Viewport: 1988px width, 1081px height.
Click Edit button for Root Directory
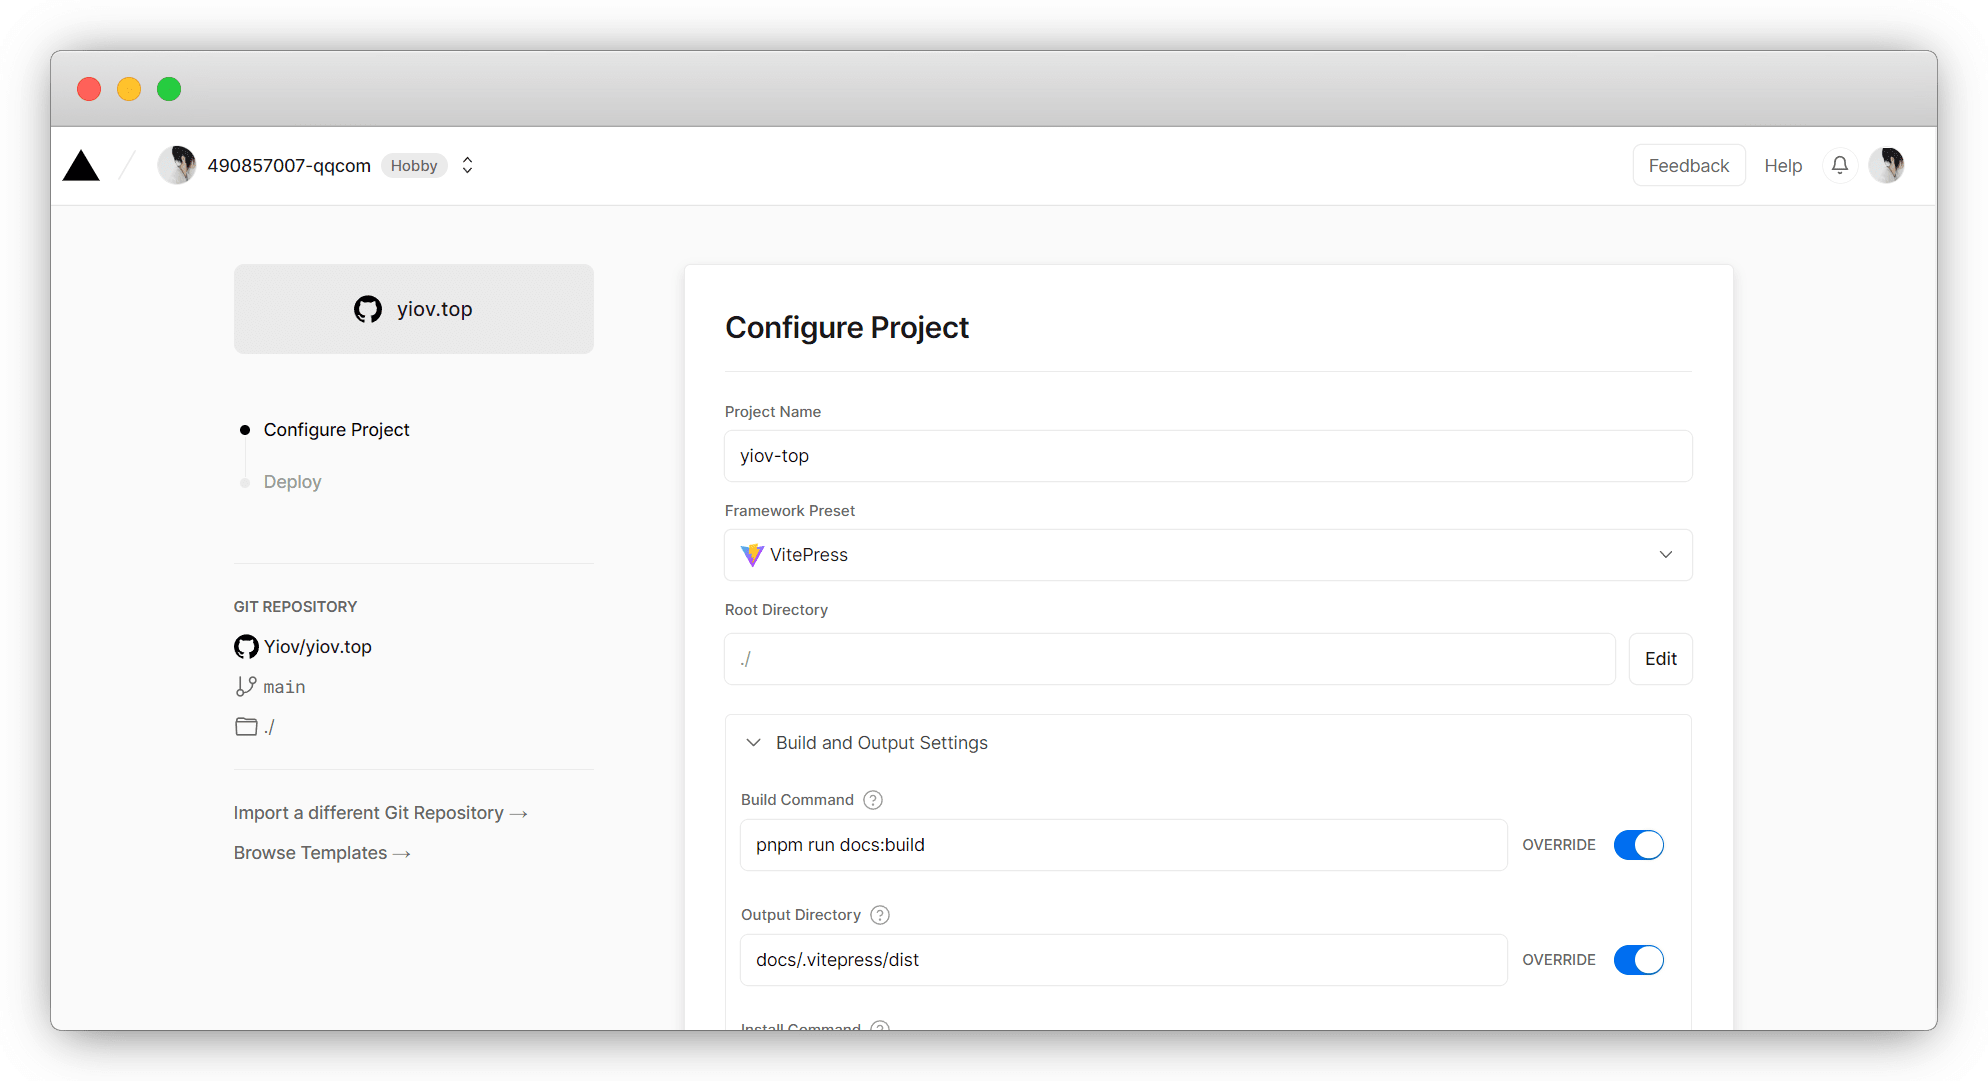pos(1660,659)
